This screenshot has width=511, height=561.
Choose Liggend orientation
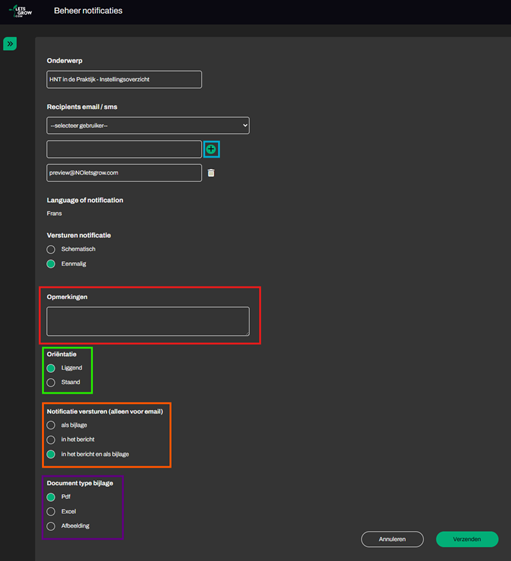(x=51, y=368)
